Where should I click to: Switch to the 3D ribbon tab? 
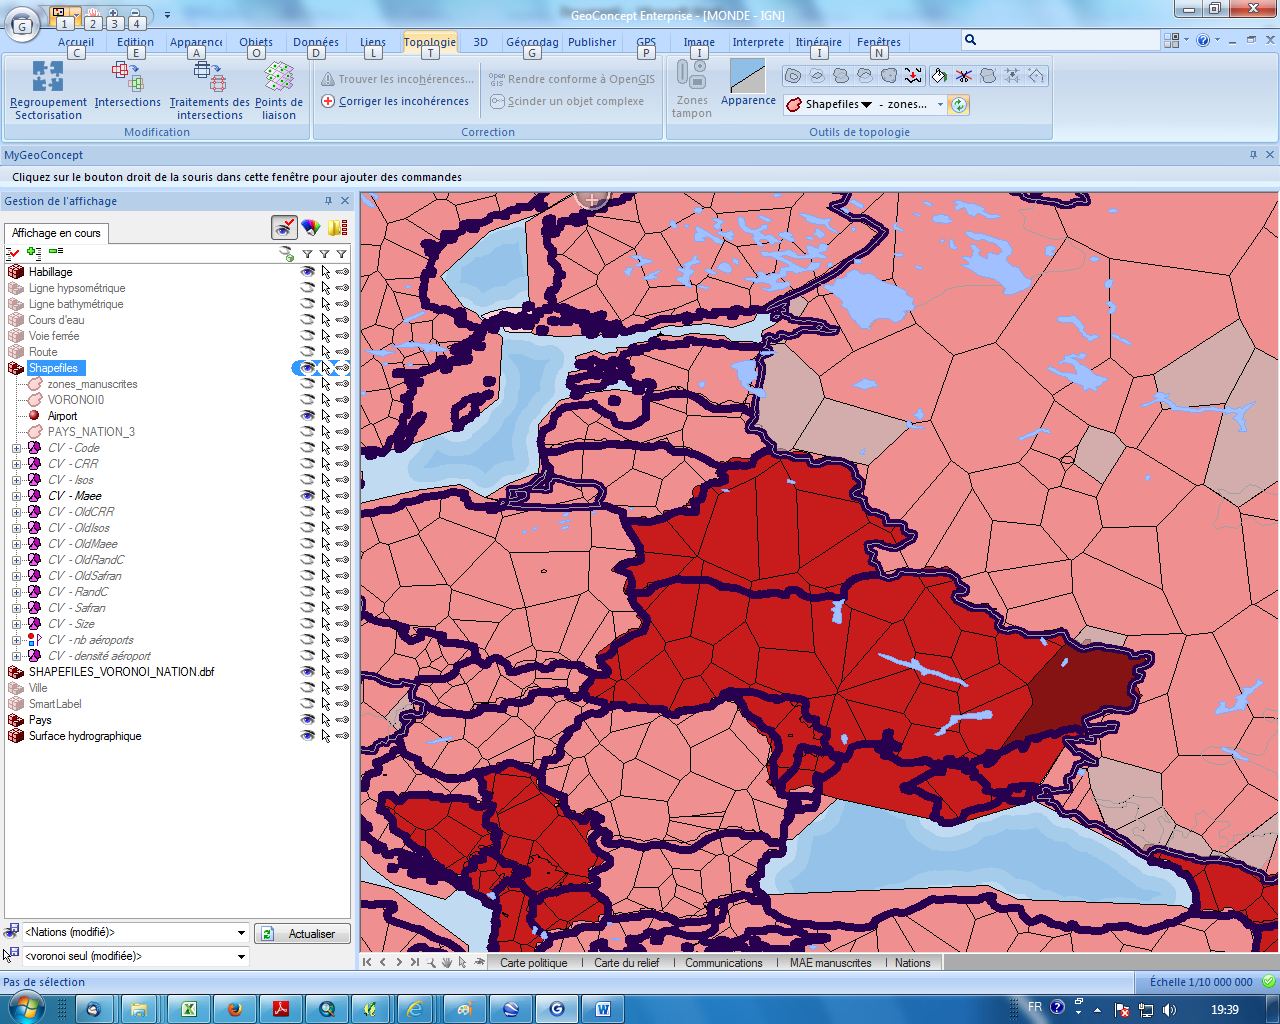(481, 42)
